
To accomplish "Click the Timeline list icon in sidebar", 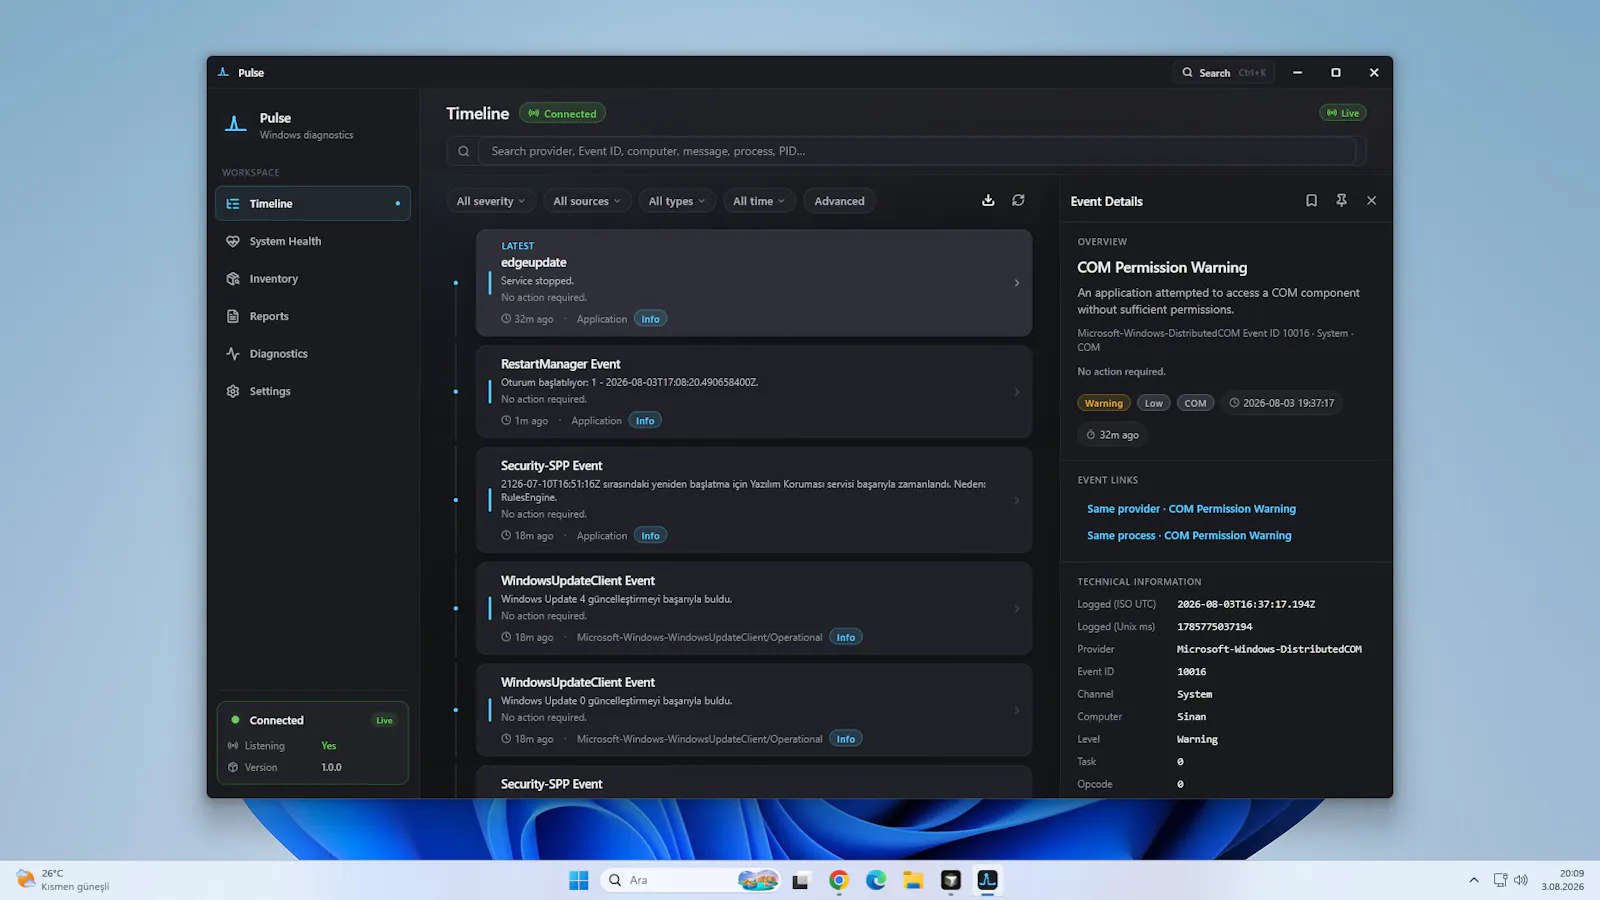I will tap(233, 203).
